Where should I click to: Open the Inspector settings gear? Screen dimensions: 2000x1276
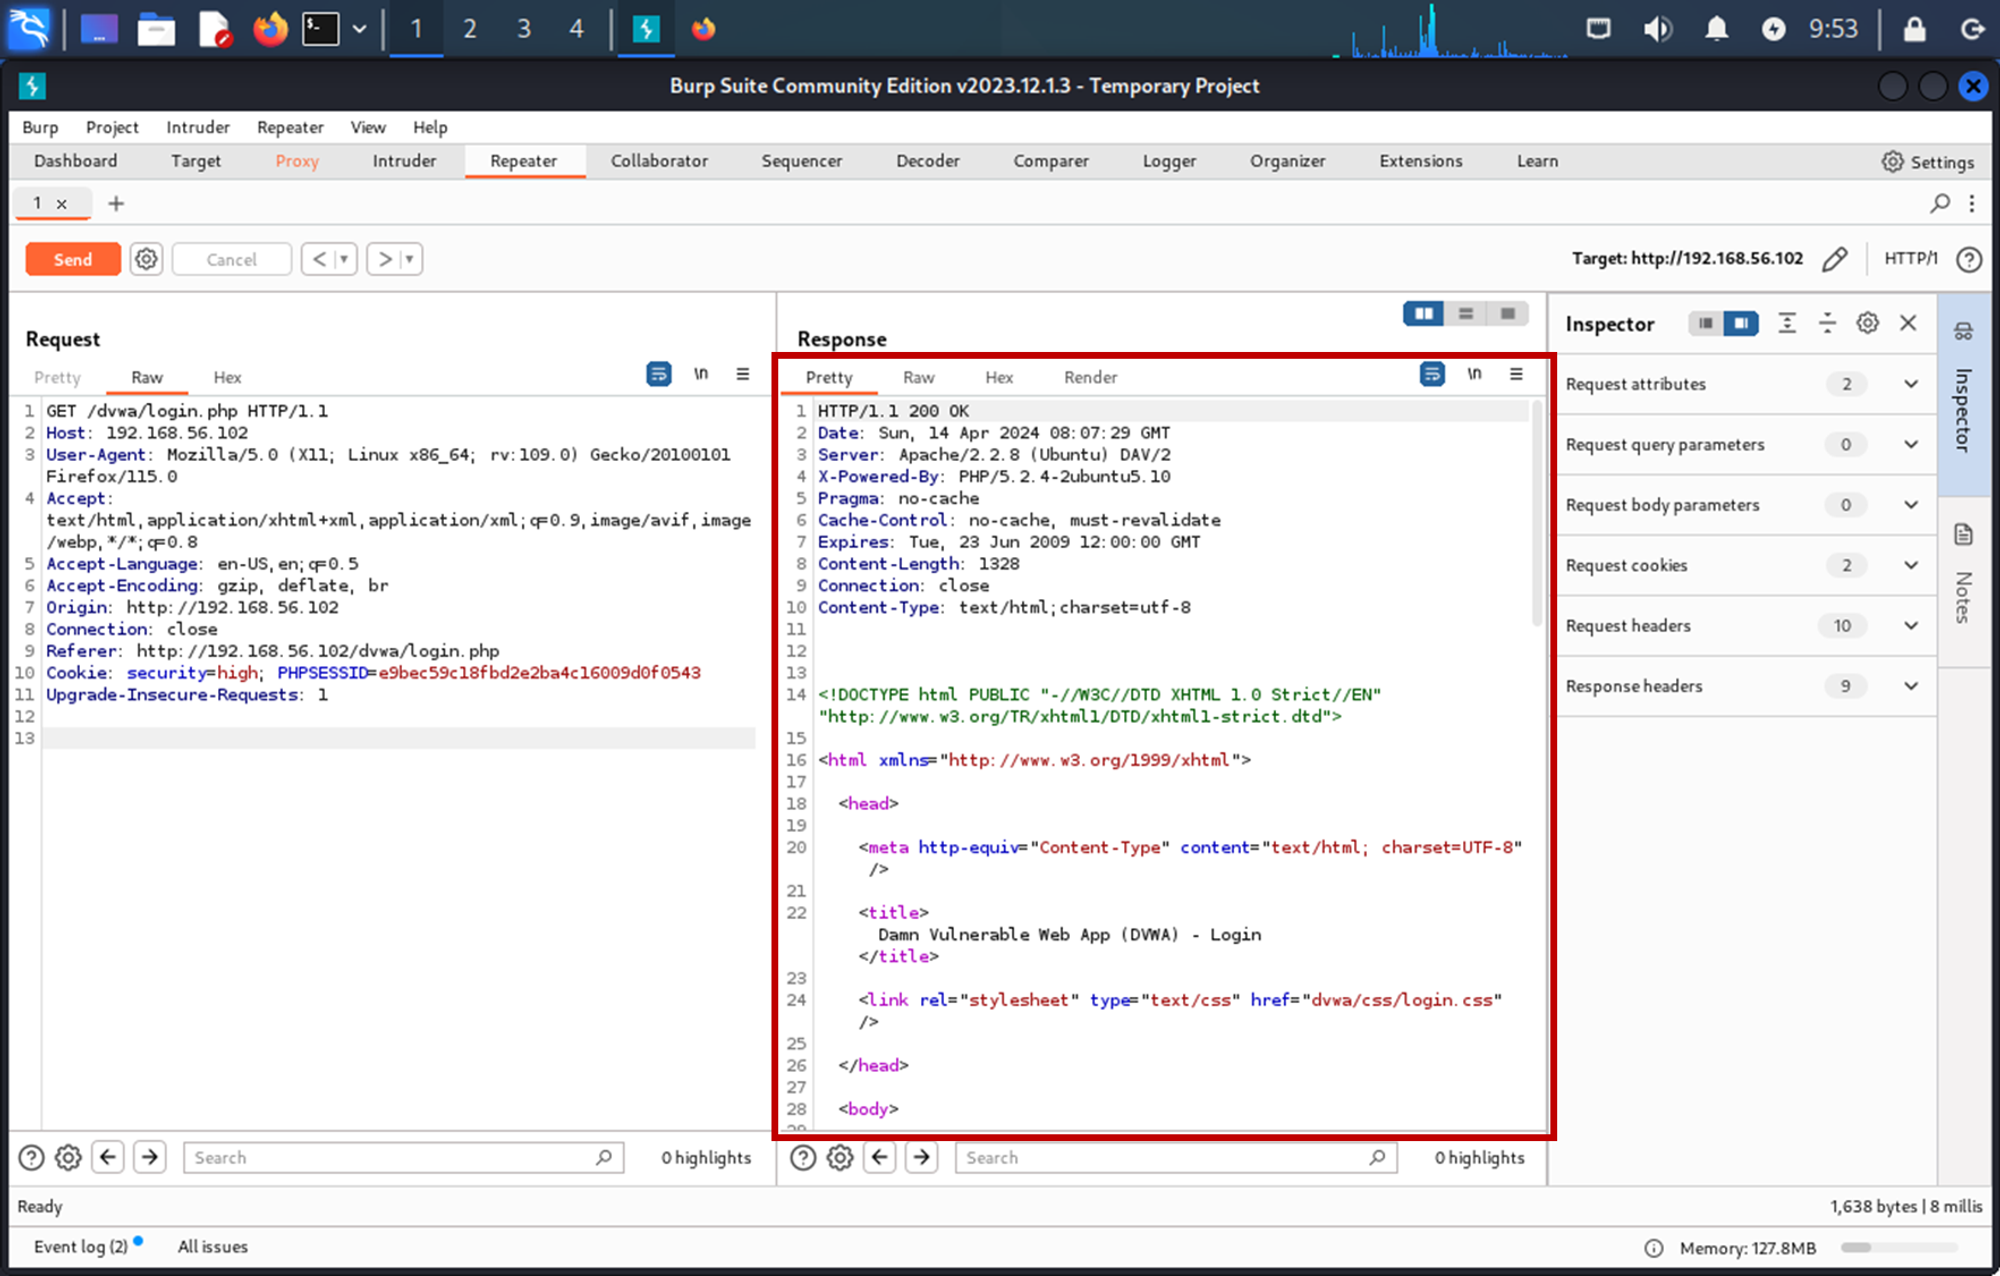tap(1867, 323)
